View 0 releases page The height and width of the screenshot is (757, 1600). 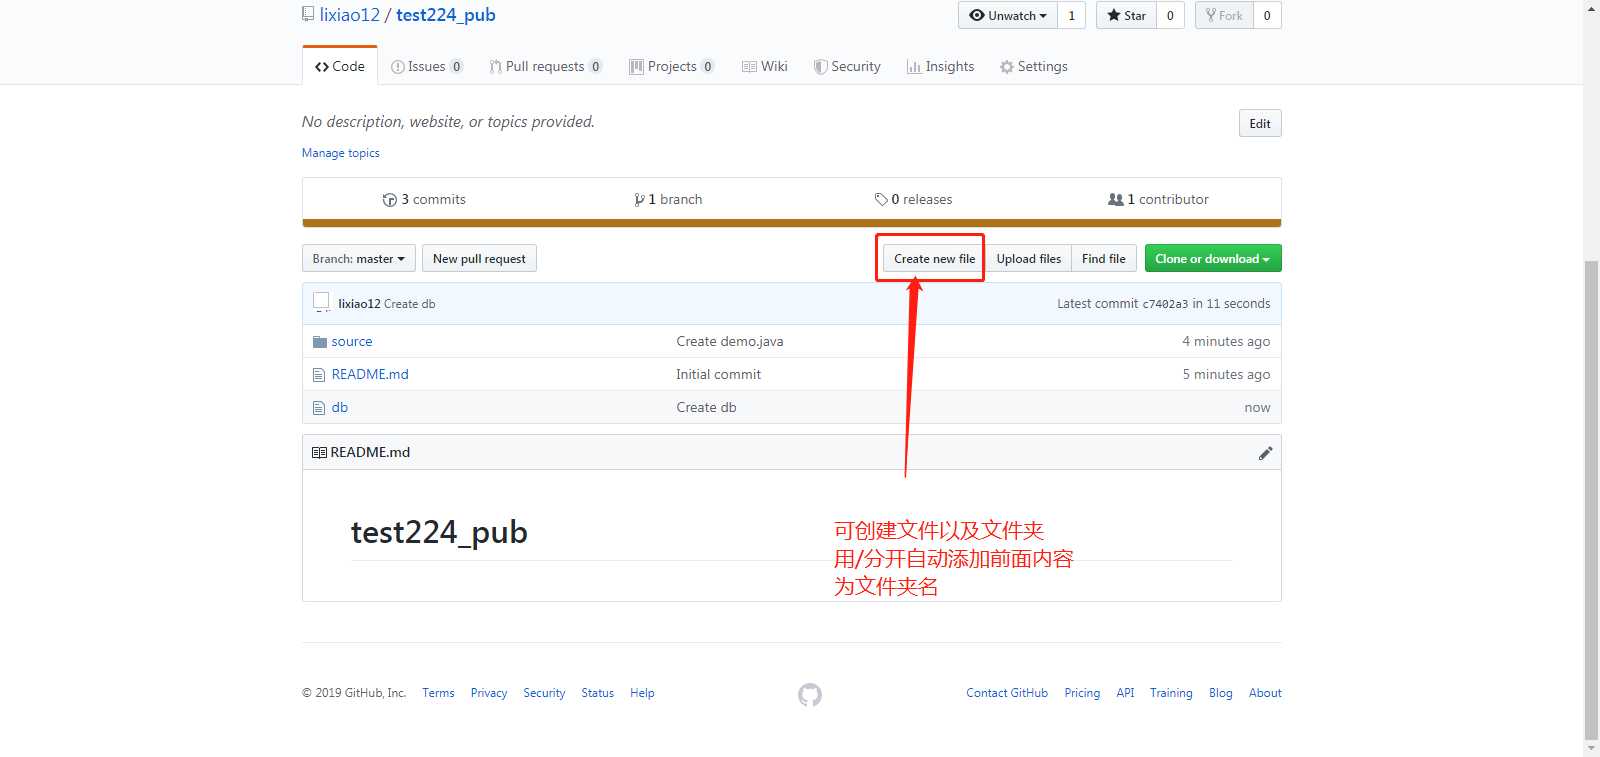click(x=913, y=200)
